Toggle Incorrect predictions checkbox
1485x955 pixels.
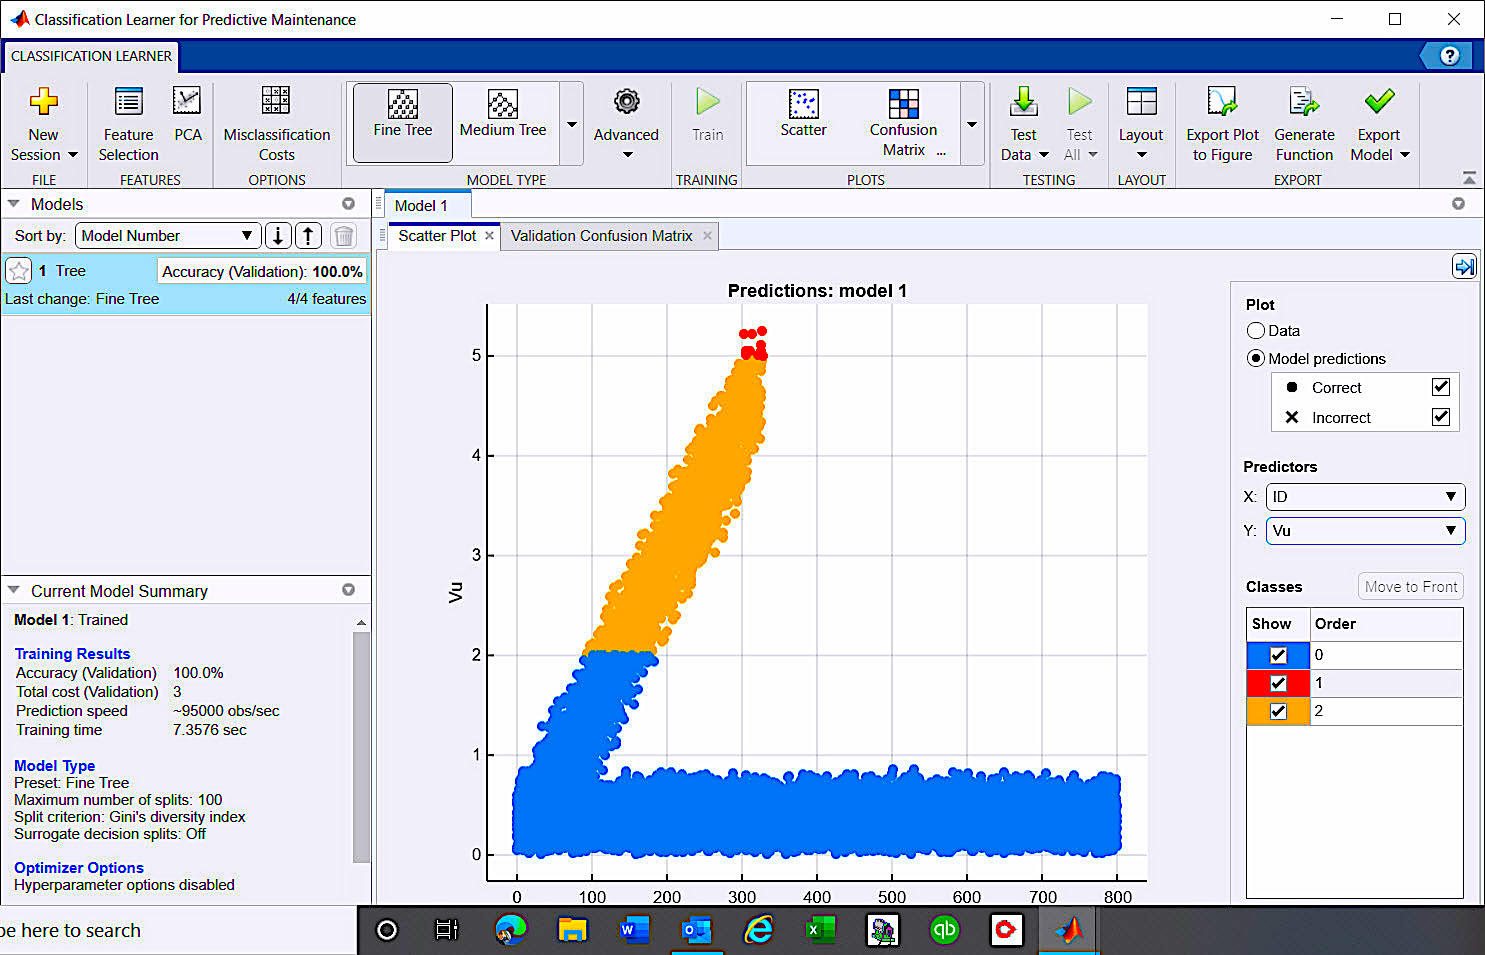[1441, 417]
